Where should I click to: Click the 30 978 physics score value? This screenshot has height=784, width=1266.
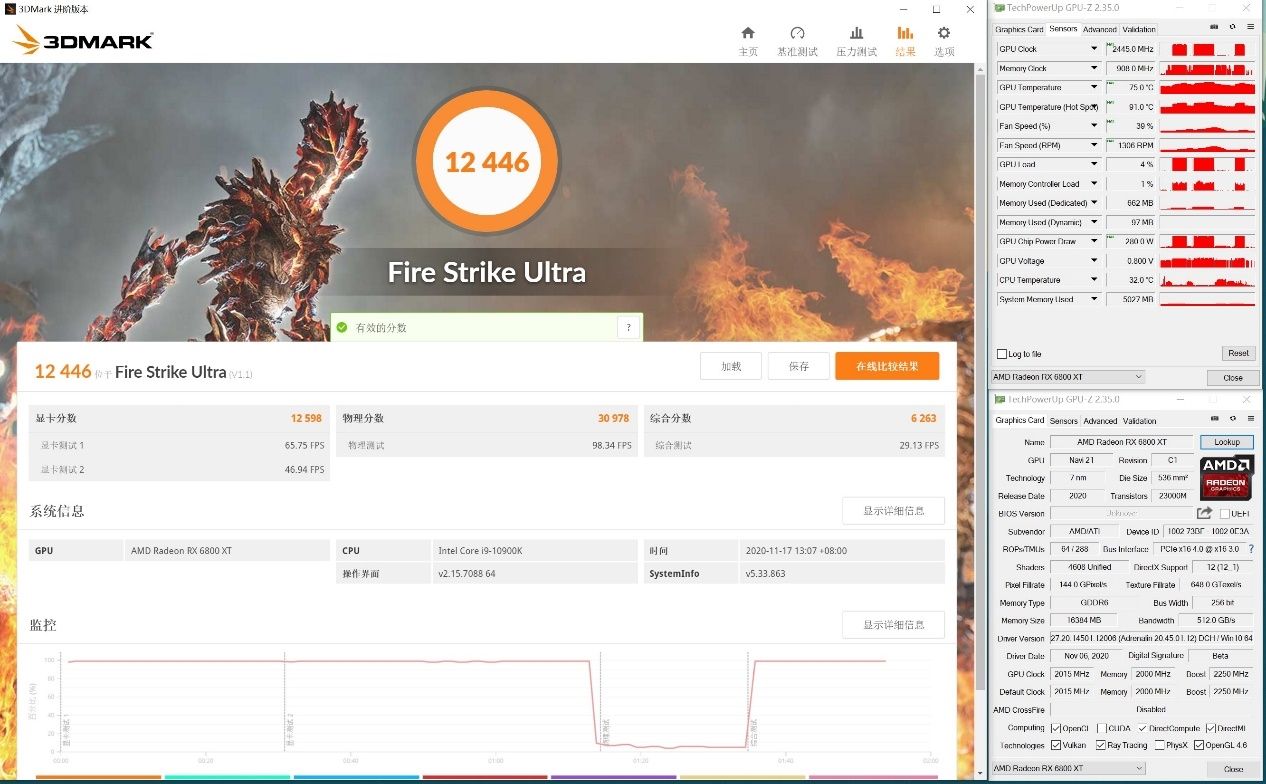click(x=614, y=418)
